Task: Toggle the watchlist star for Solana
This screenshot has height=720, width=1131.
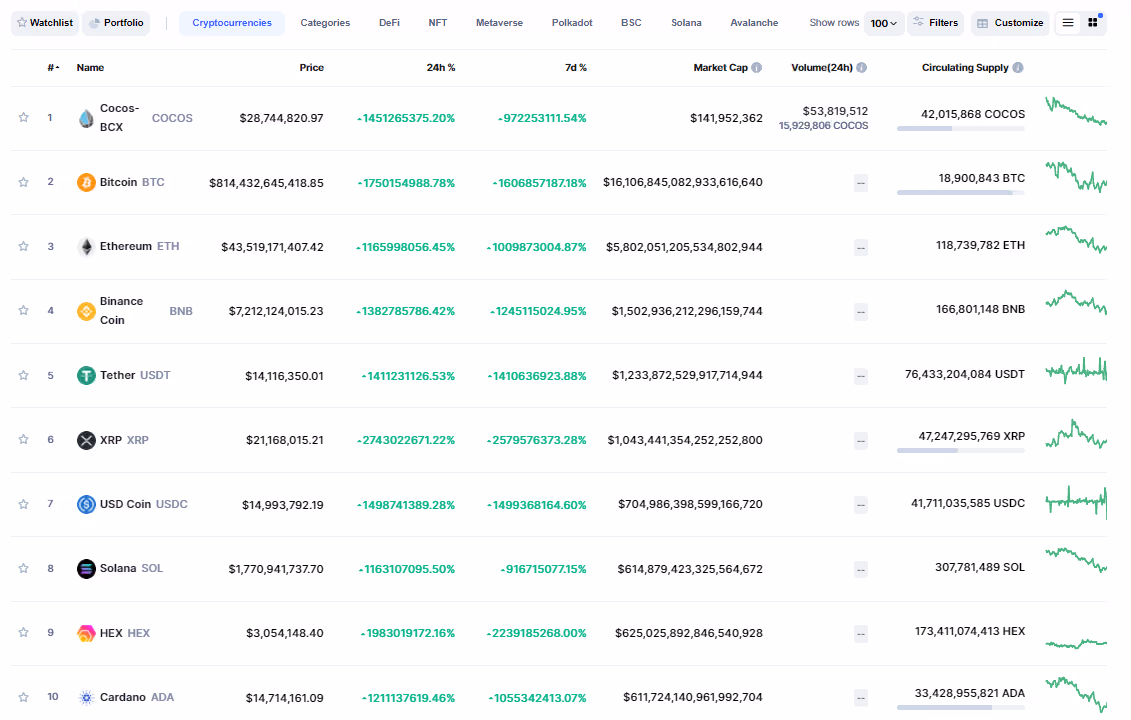Action: pos(24,568)
